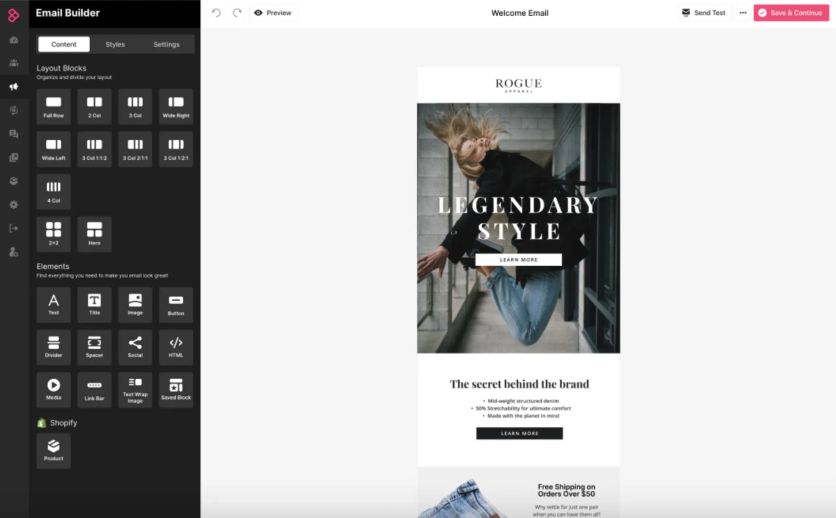Select the Free Shipping on Orders text
Screen dimensions: 836x518
566,490
